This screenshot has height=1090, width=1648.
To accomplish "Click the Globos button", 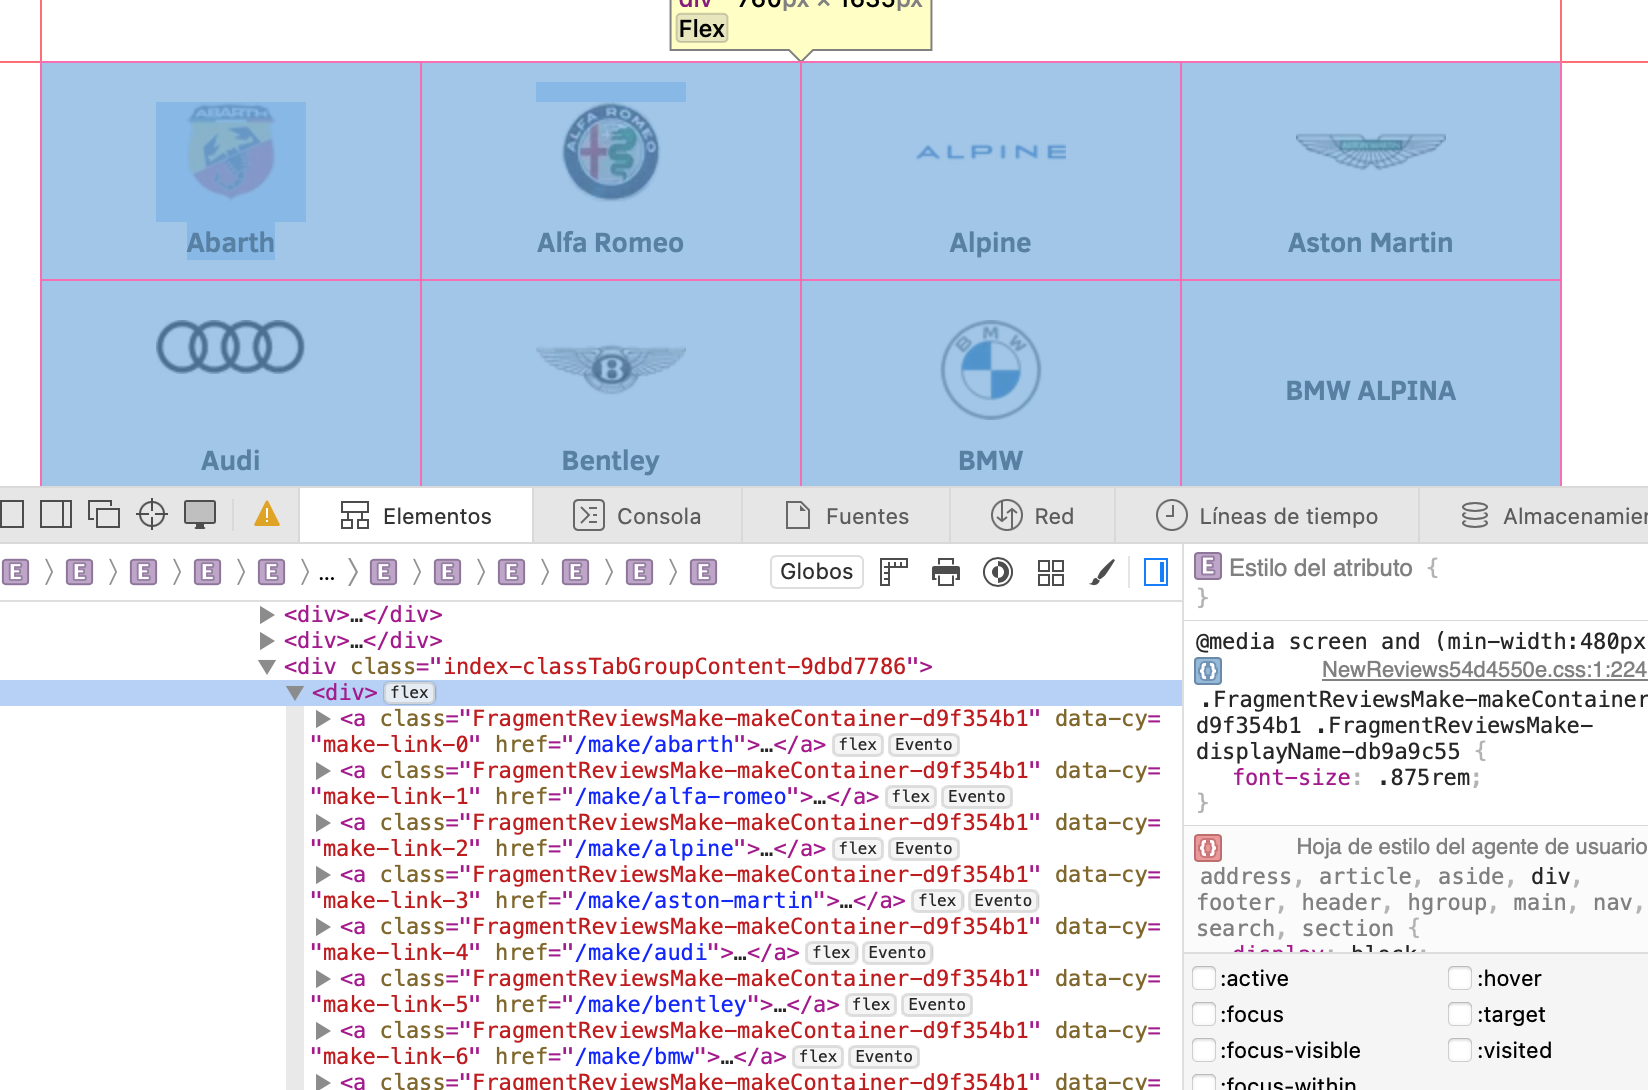I will 816,572.
